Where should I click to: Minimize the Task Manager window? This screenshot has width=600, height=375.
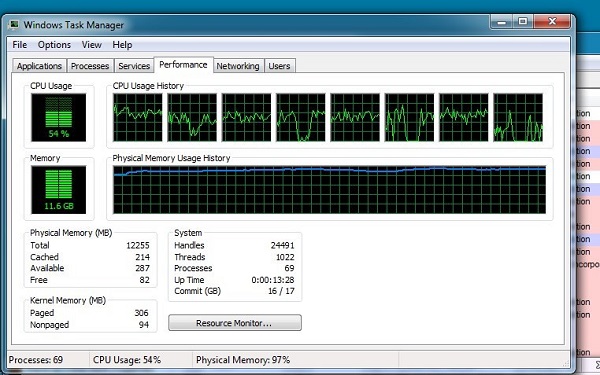[x=502, y=21]
